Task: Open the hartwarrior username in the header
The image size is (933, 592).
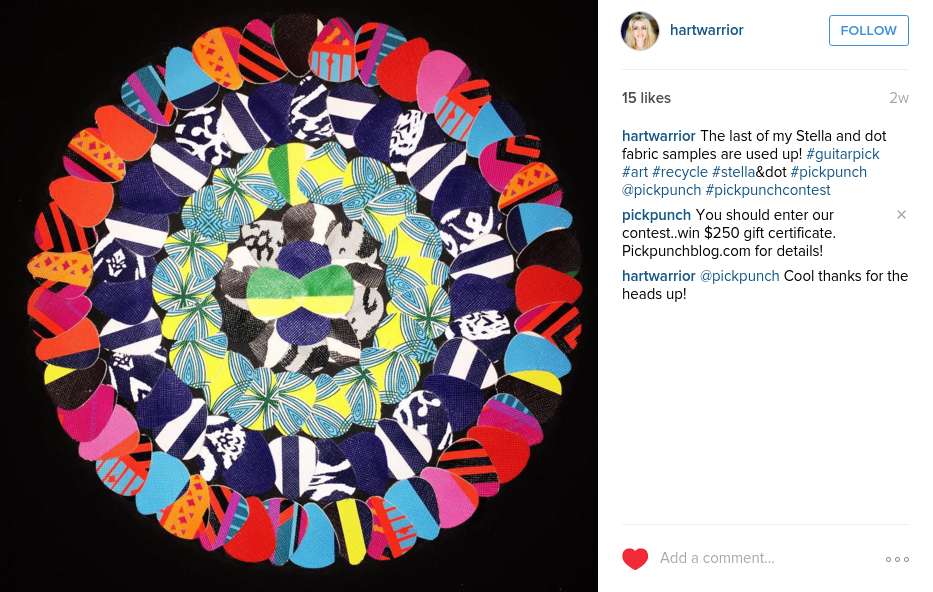Action: coord(706,30)
